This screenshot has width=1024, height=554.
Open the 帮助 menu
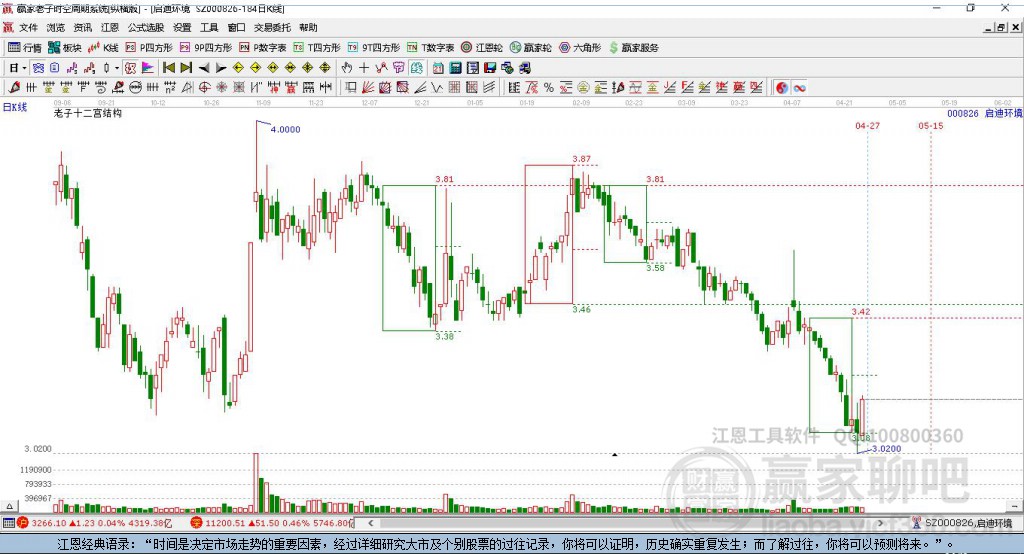[308, 27]
